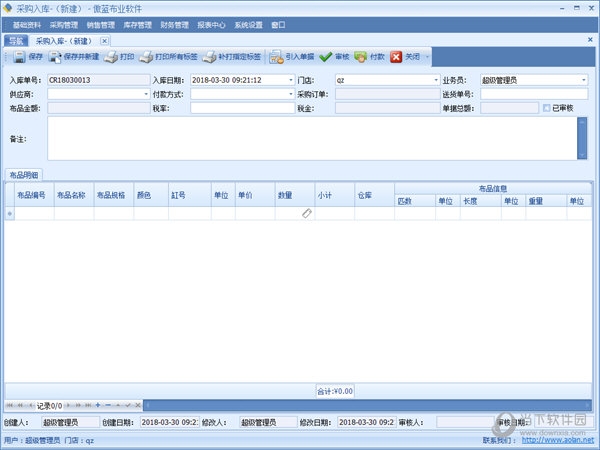Switch to the 导航 tab
The height and width of the screenshot is (450, 600).
(14, 41)
